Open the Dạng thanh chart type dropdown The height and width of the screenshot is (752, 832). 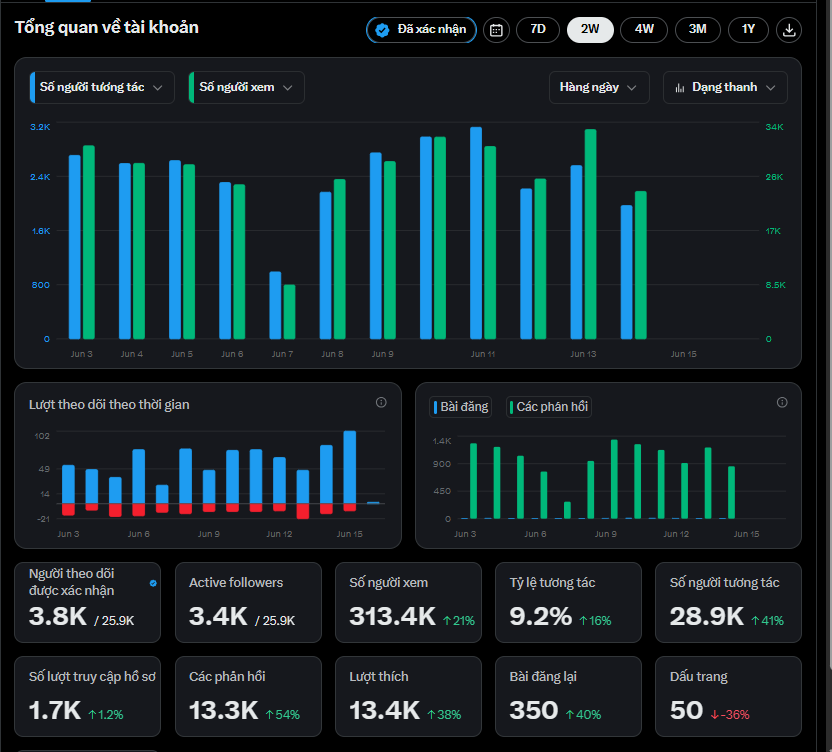point(725,88)
